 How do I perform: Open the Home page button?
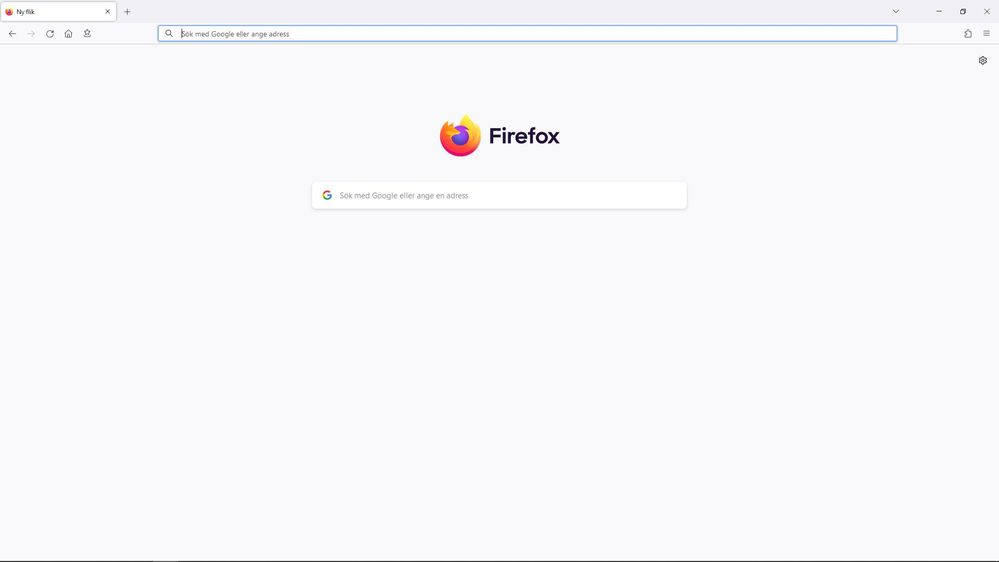(x=68, y=34)
